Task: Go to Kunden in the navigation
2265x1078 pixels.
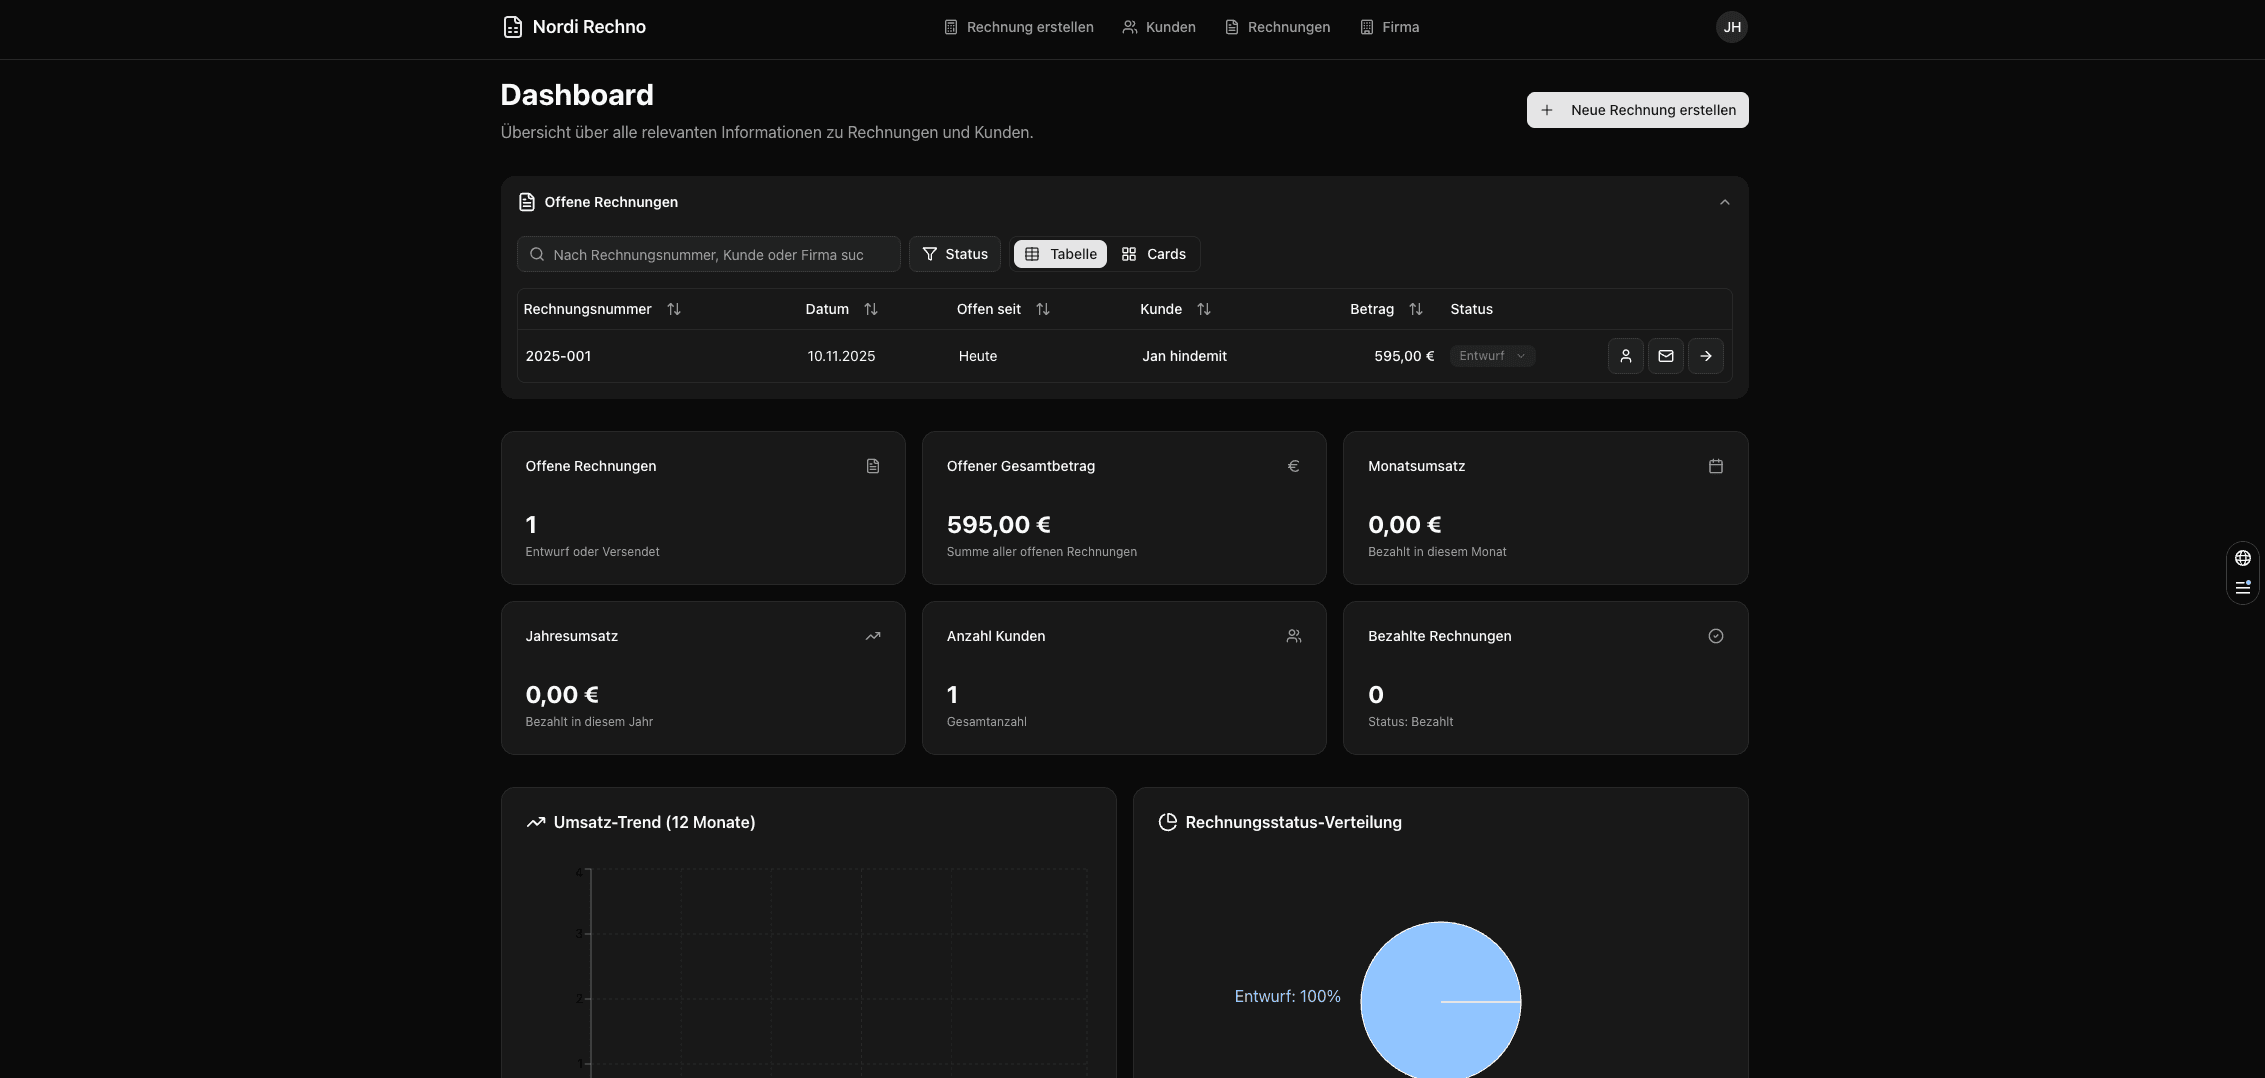Action: (x=1158, y=27)
